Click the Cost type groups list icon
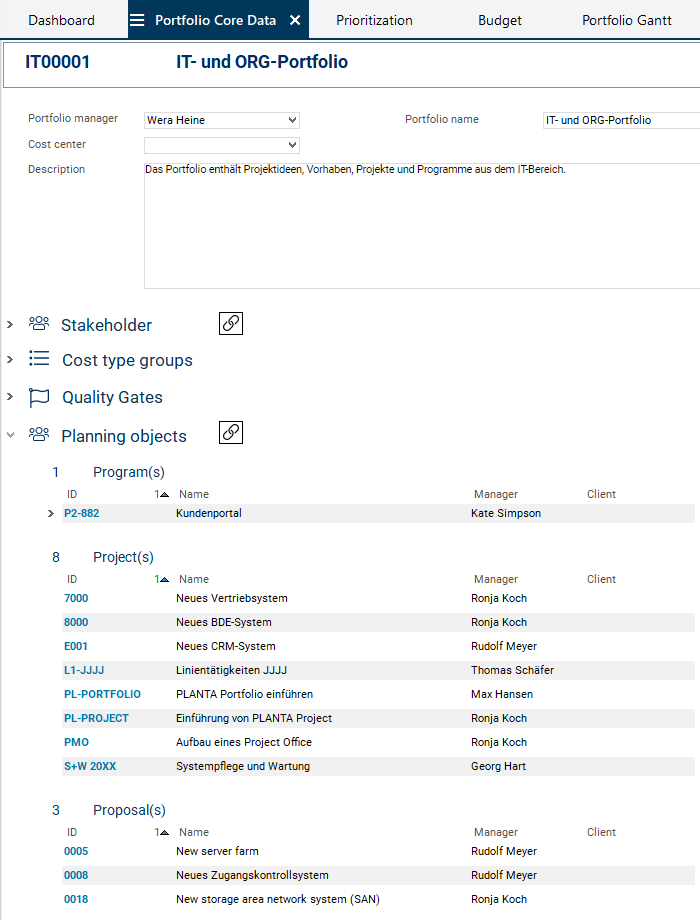 tap(39, 359)
